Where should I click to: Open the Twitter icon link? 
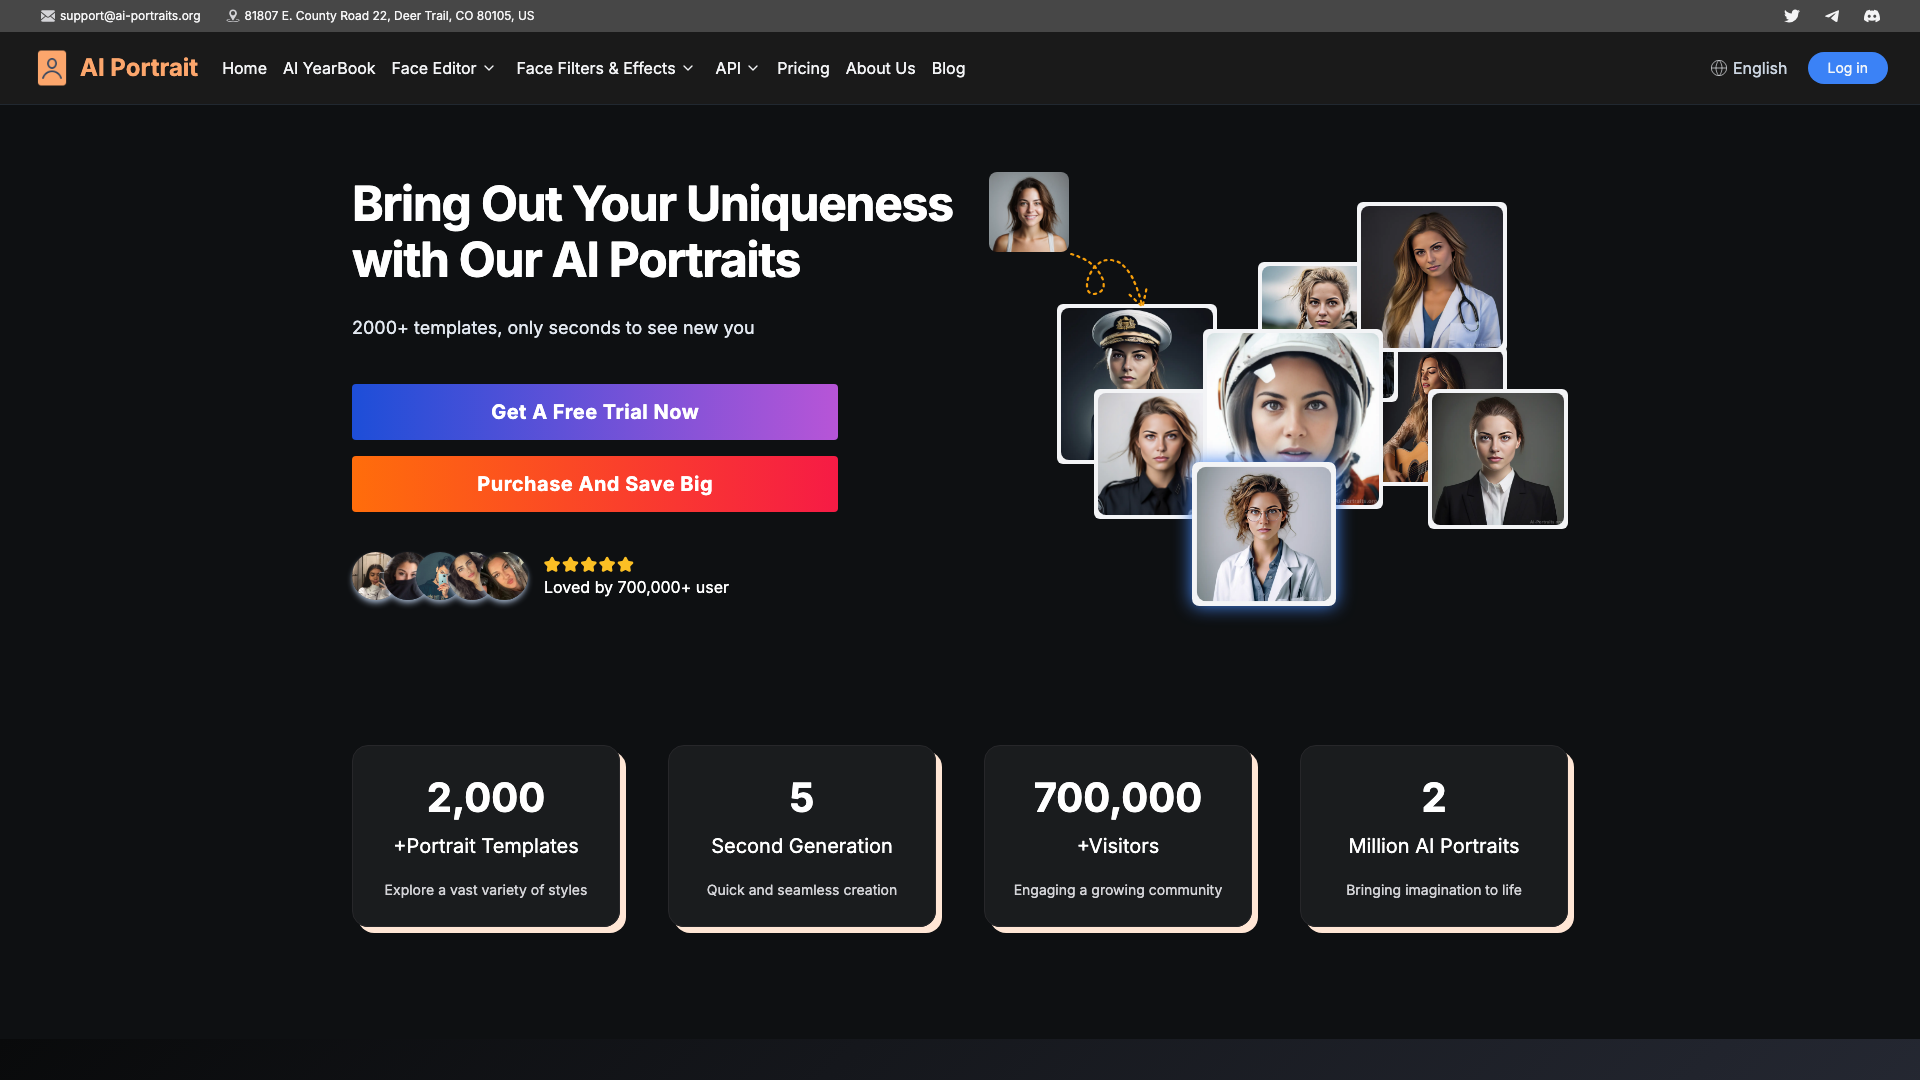pyautogui.click(x=1792, y=16)
